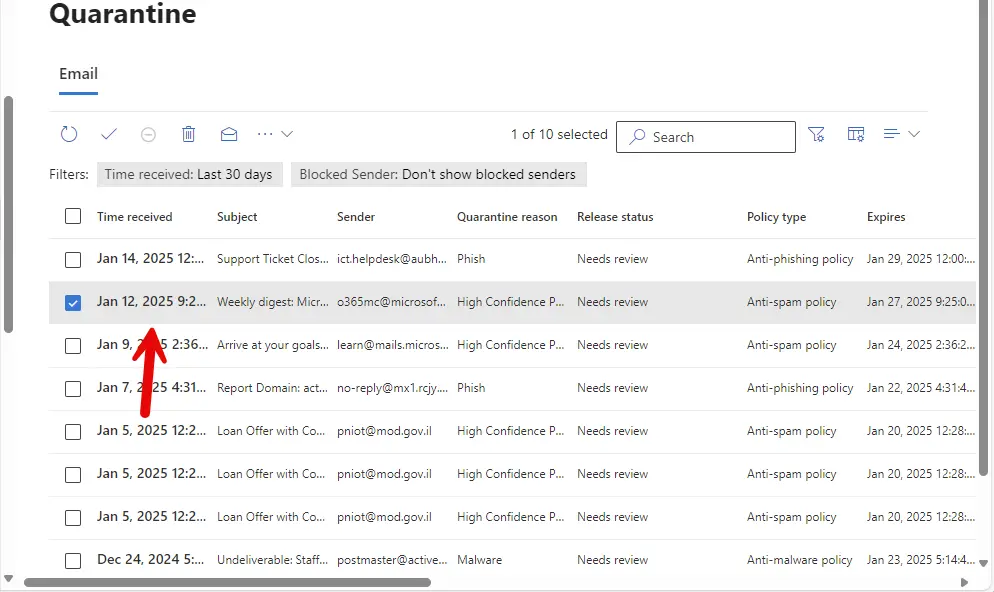Click the Refresh icon in the toolbar

[x=69, y=134]
